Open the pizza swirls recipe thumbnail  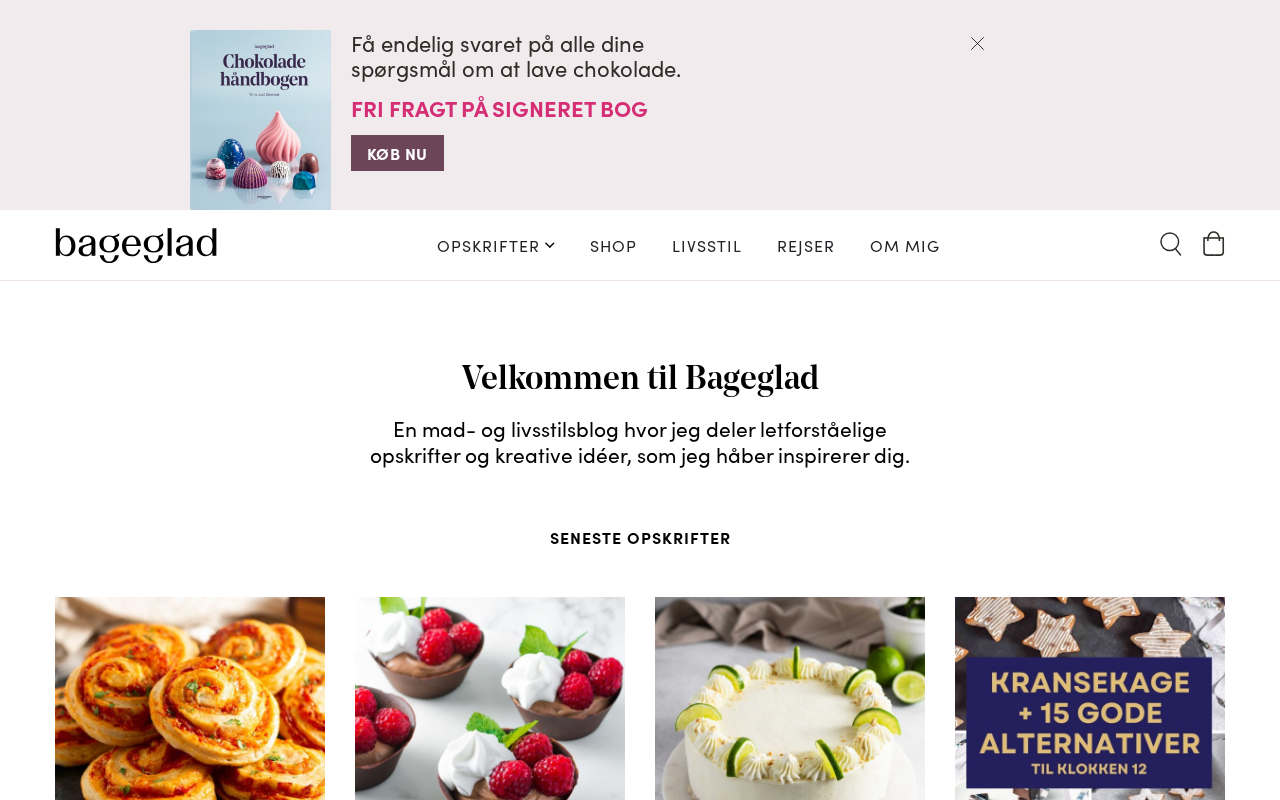[x=190, y=698]
